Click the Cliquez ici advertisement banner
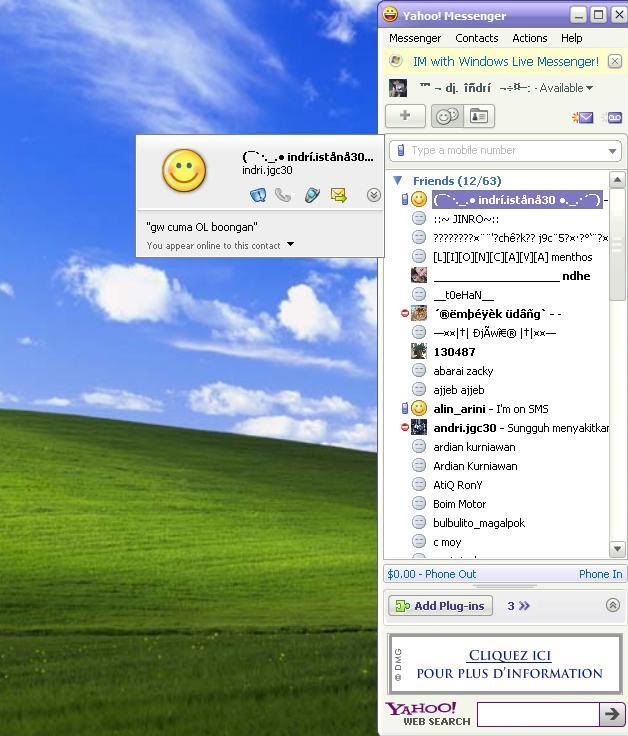Viewport: 628px width, 736px height. (505, 664)
